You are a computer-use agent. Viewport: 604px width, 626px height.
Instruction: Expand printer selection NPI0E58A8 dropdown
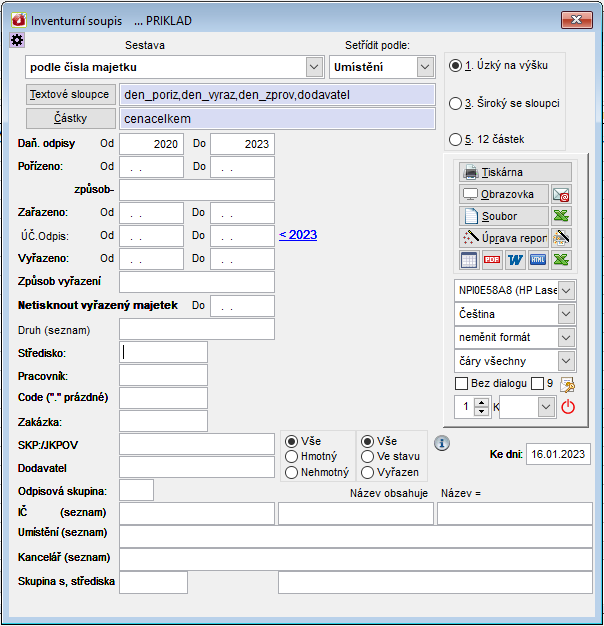point(566,290)
